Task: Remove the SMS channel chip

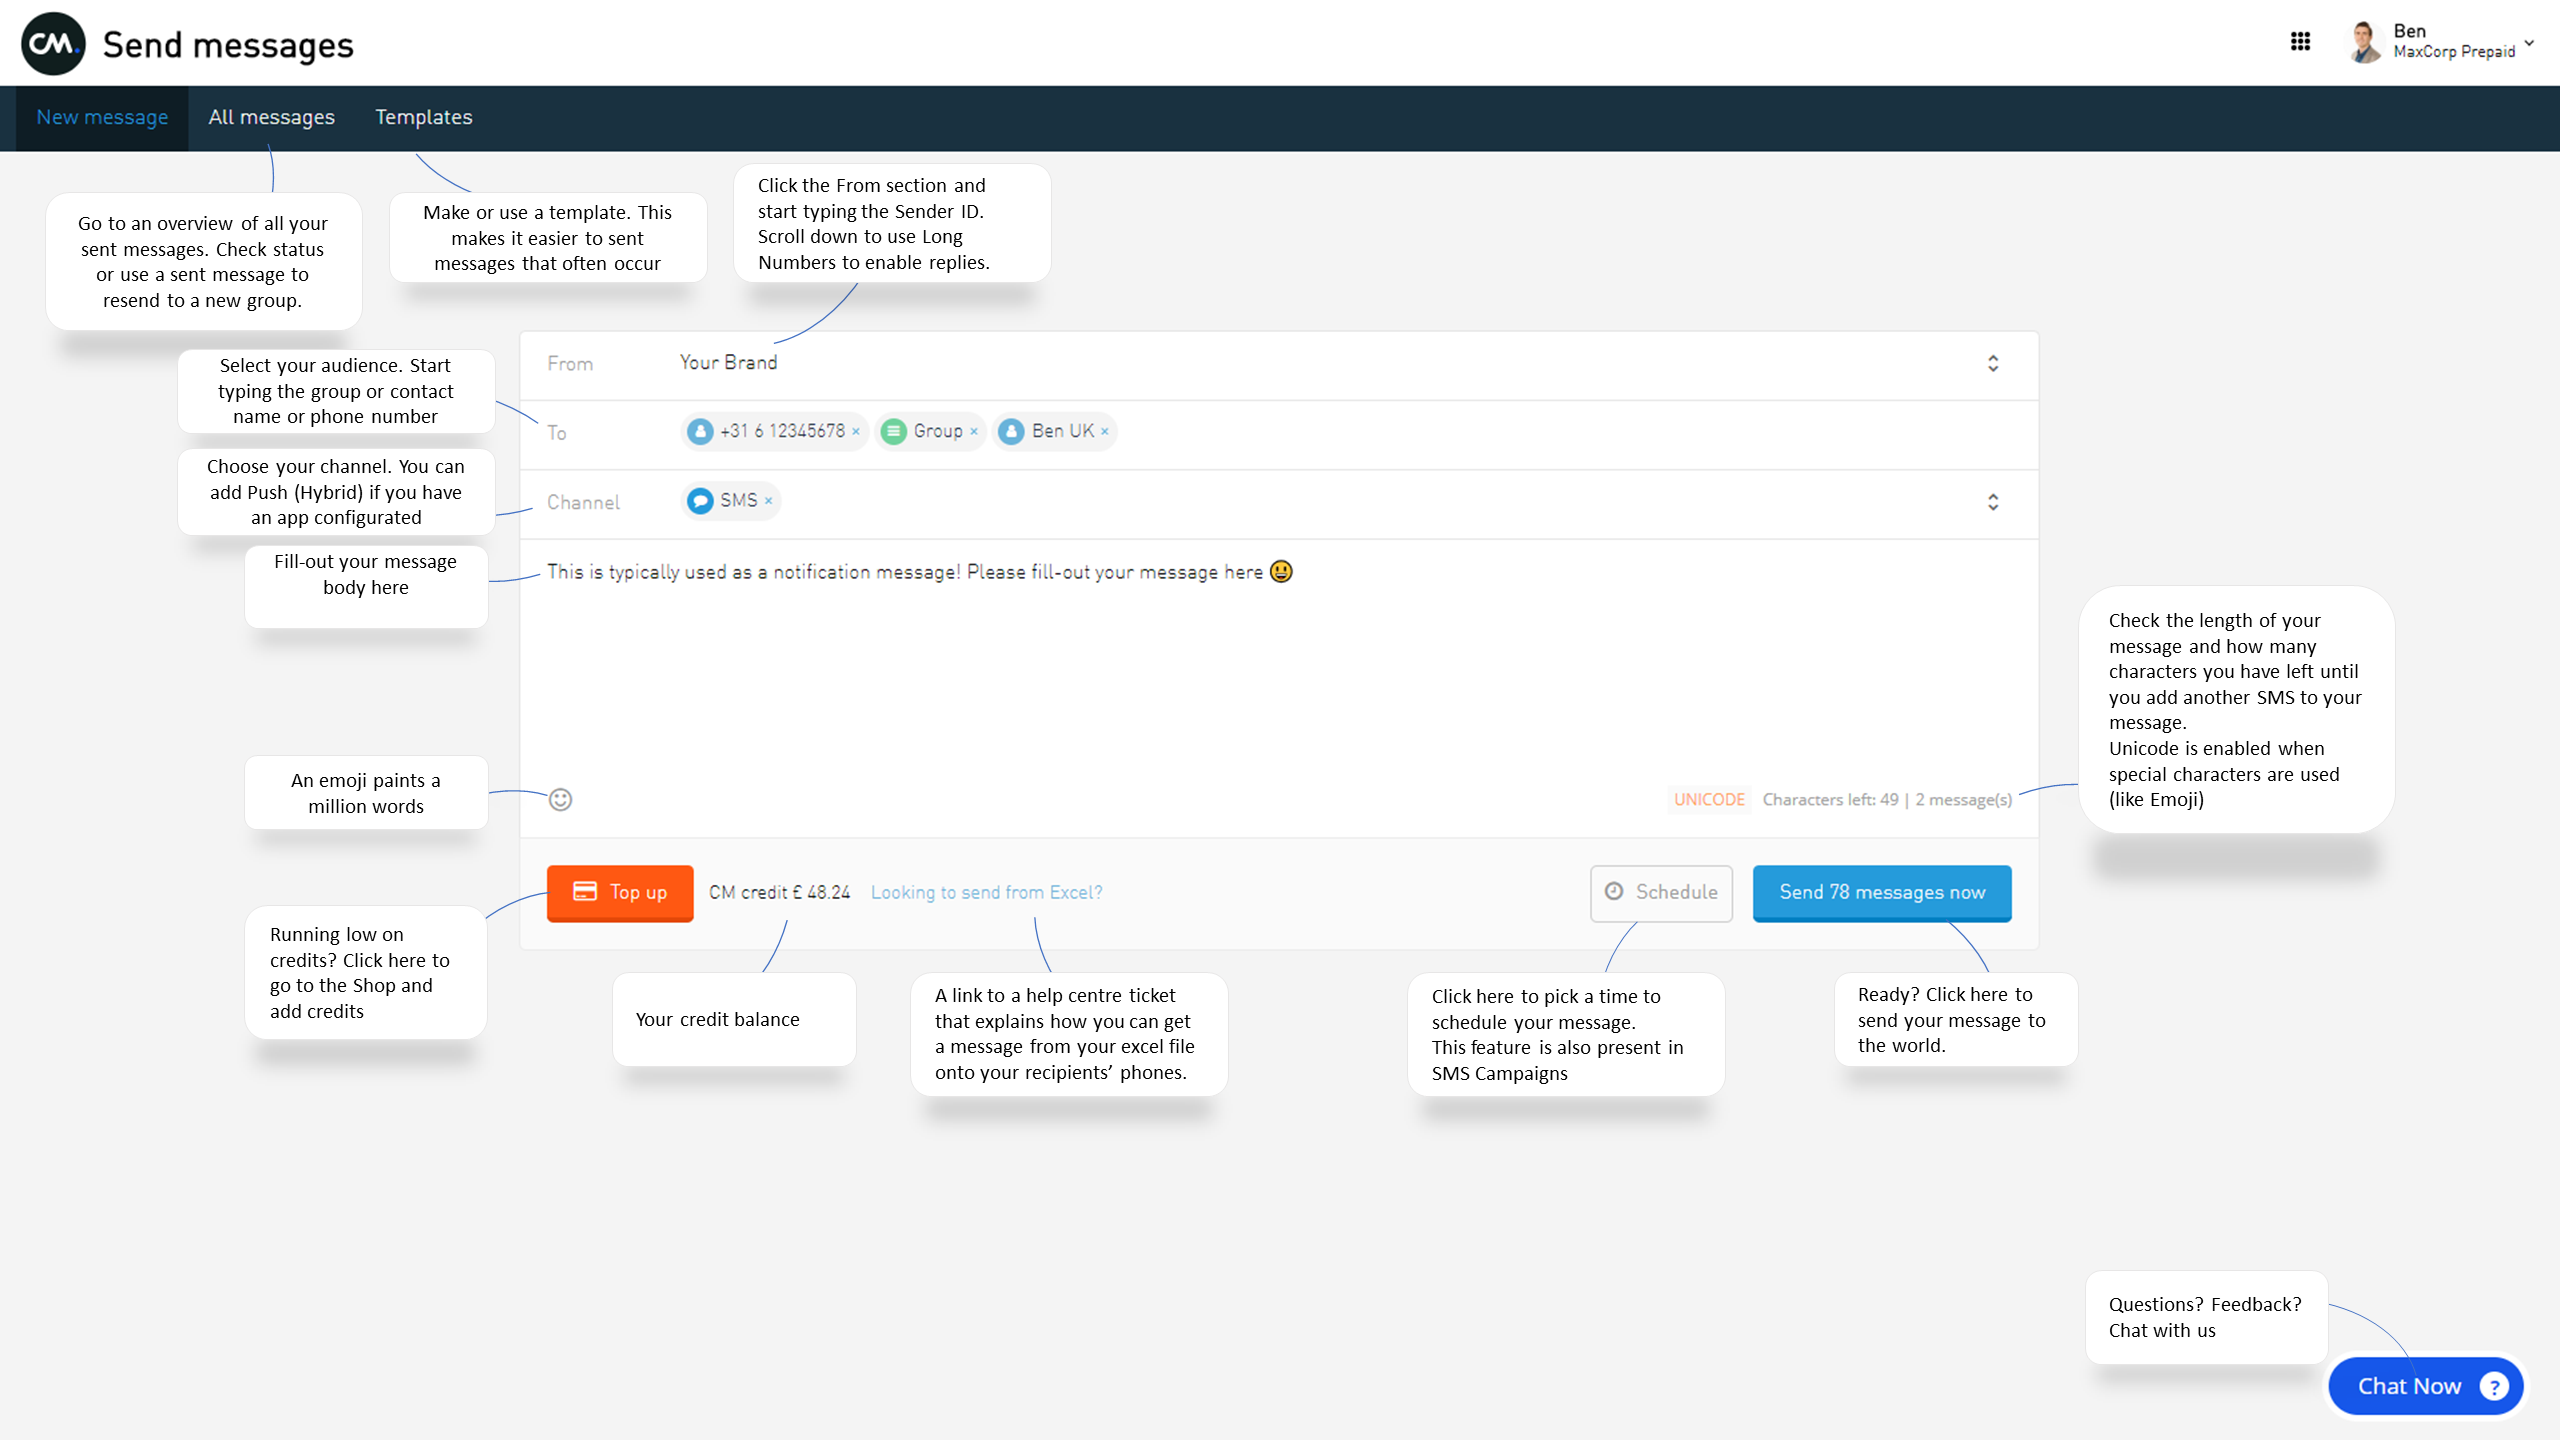Action: 768,501
